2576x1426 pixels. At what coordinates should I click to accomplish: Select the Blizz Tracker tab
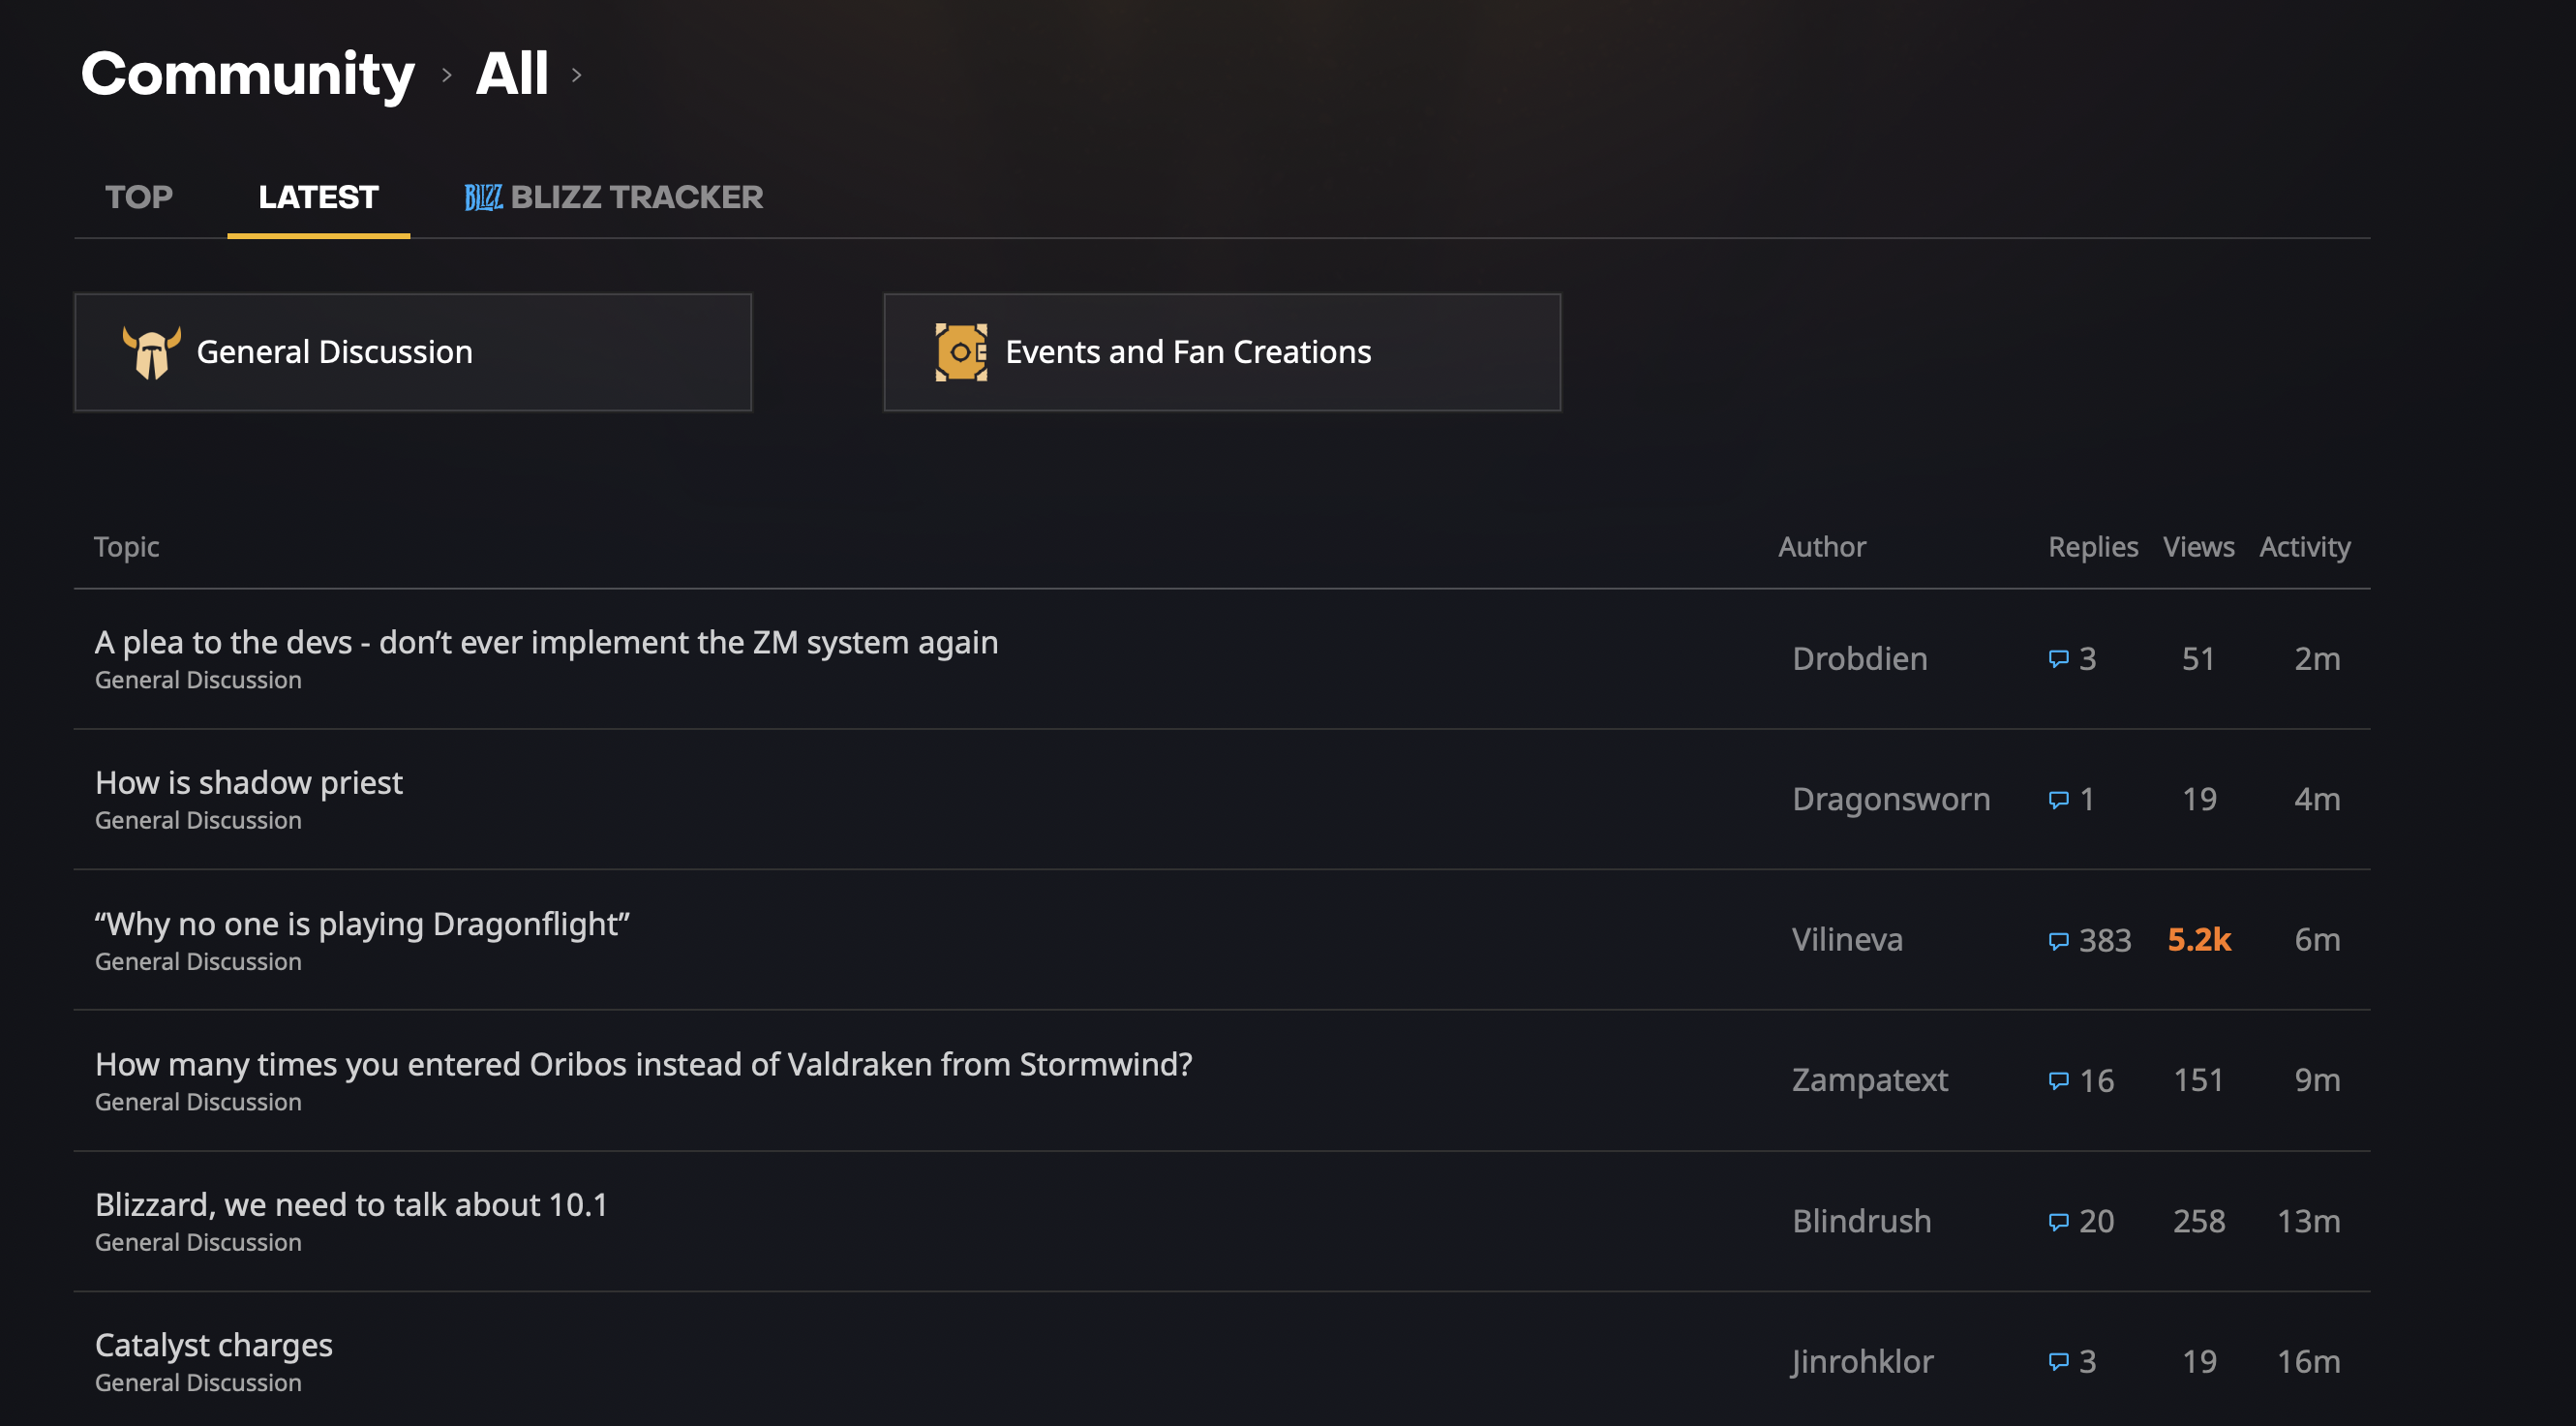636,197
